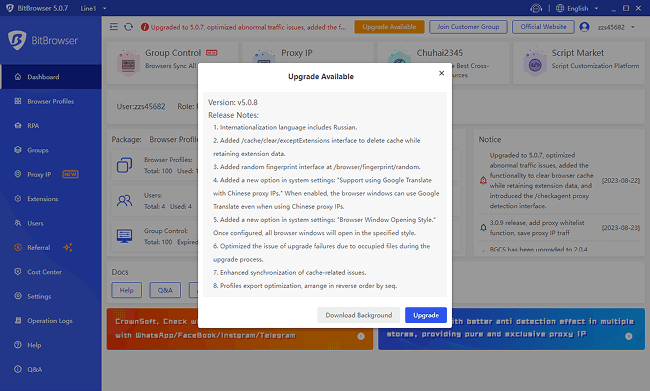Screen dimensions: 650x391
Task: Click the refresh icon in top bar
Action: click(x=129, y=27)
